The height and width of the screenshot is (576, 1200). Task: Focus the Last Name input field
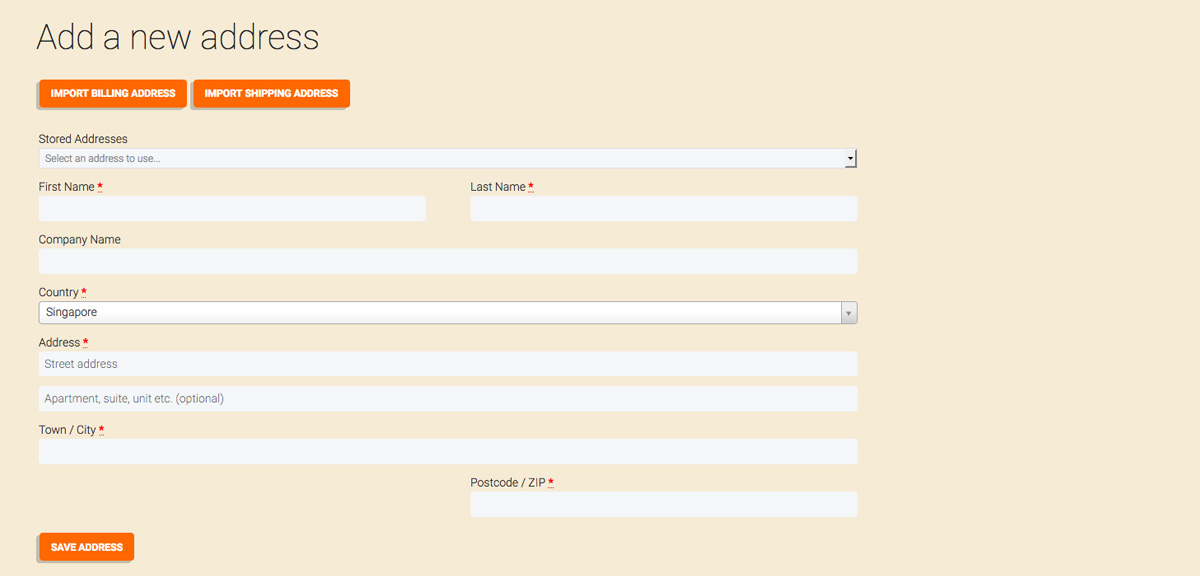click(x=664, y=208)
